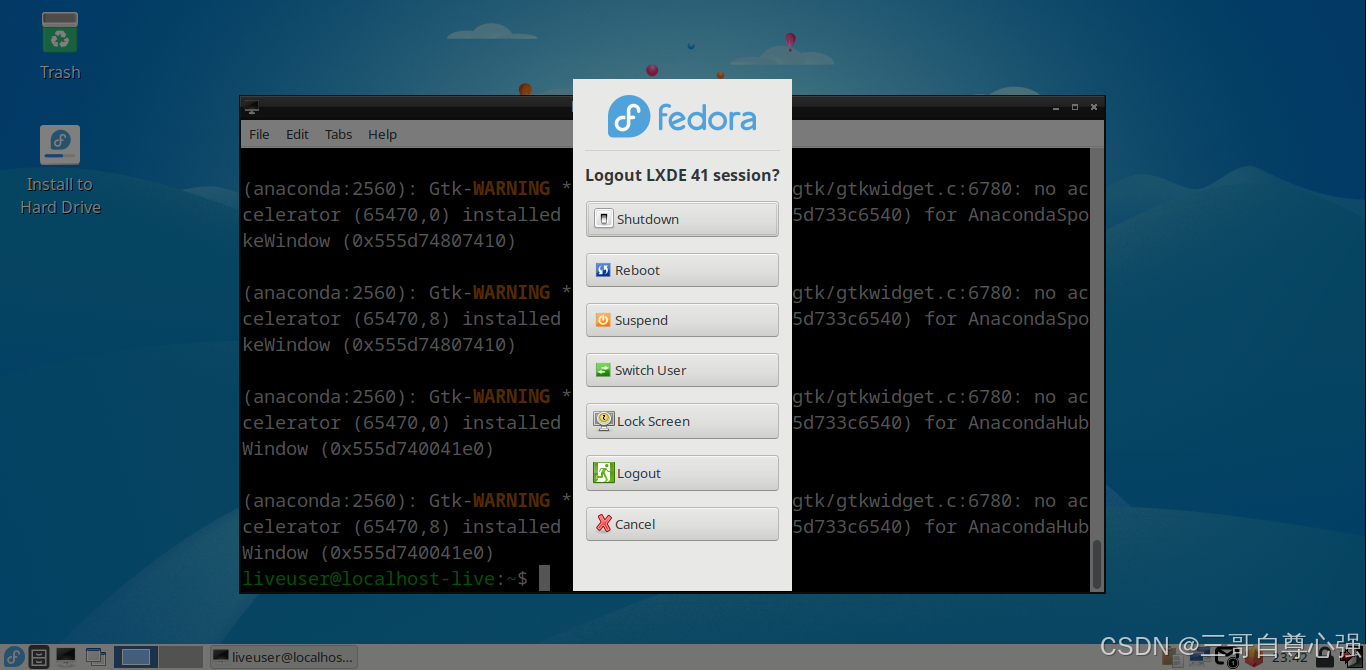Viewport: 1366px width, 670px height.
Task: Choose Lock Screen in the dialog
Action: click(682, 421)
